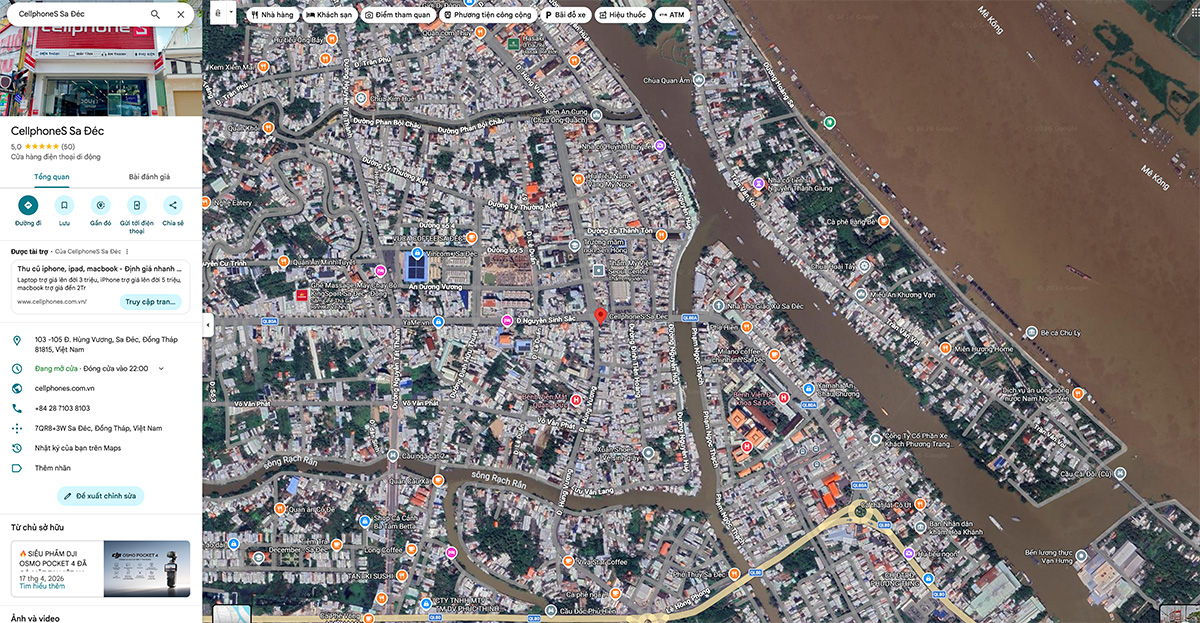The image size is (1200, 623).
Task: Click the street furniture icon in top bar
Action: point(218,14)
